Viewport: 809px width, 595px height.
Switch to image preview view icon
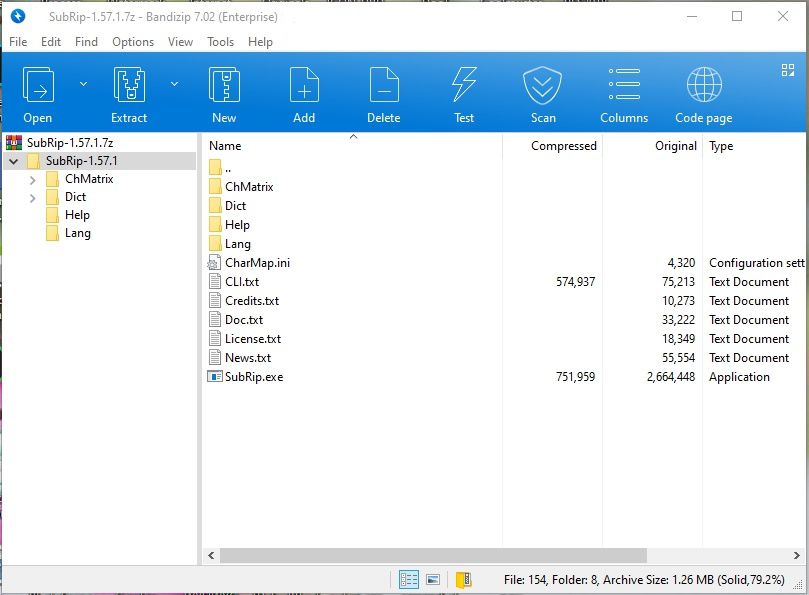[433, 580]
